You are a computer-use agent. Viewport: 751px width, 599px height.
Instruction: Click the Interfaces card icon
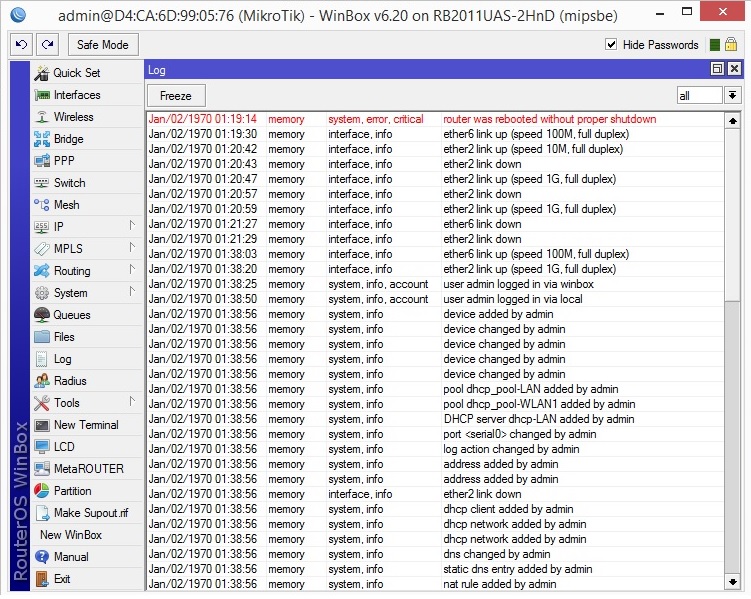42,95
